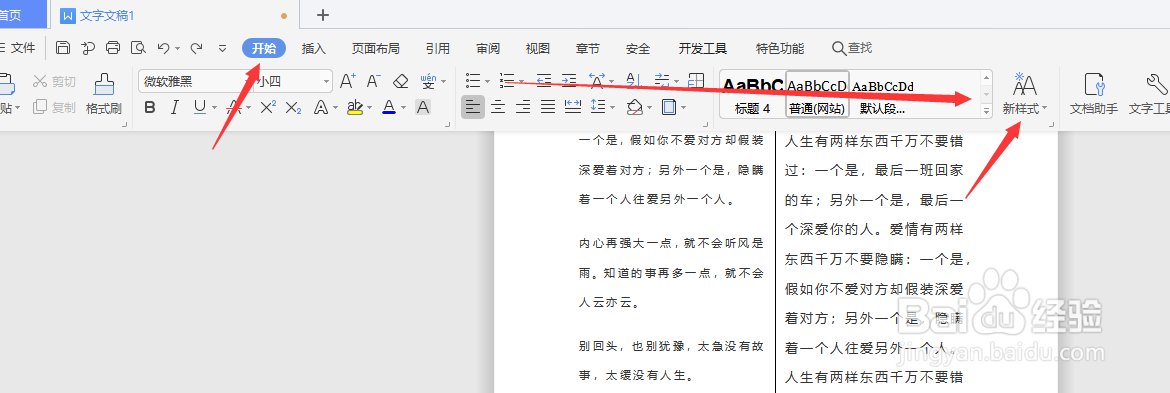Screen dimensions: 1170x393
Task: Switch to Developer Tools (开发工具) tab
Action: (x=703, y=48)
